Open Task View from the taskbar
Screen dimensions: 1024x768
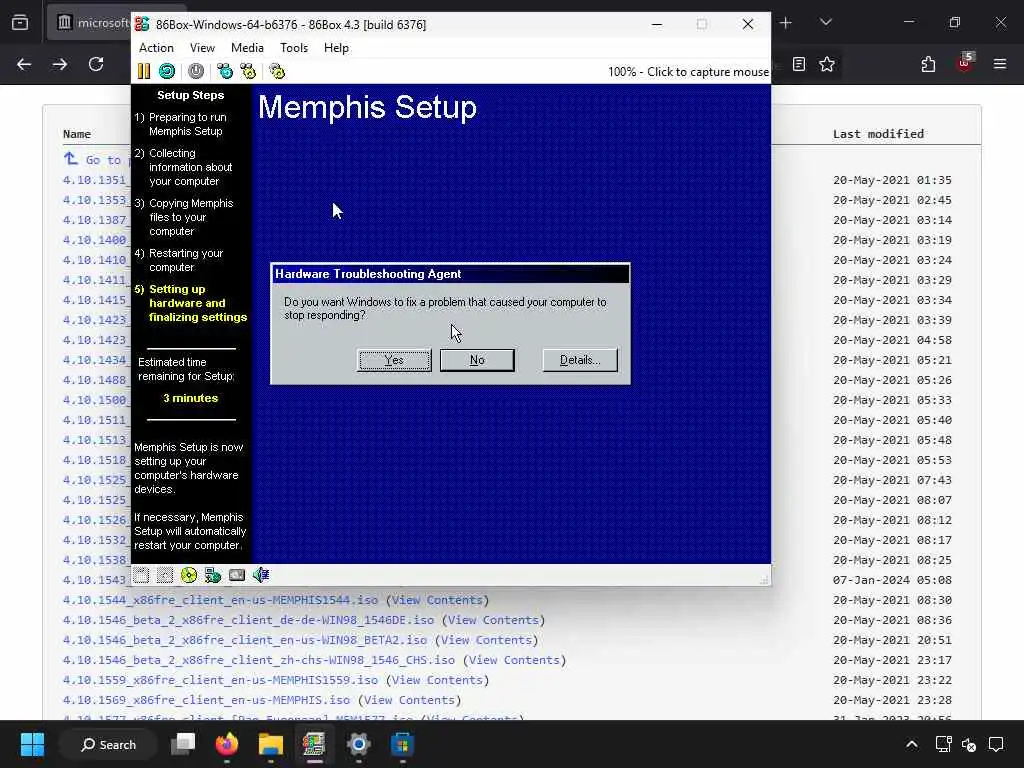(x=183, y=744)
